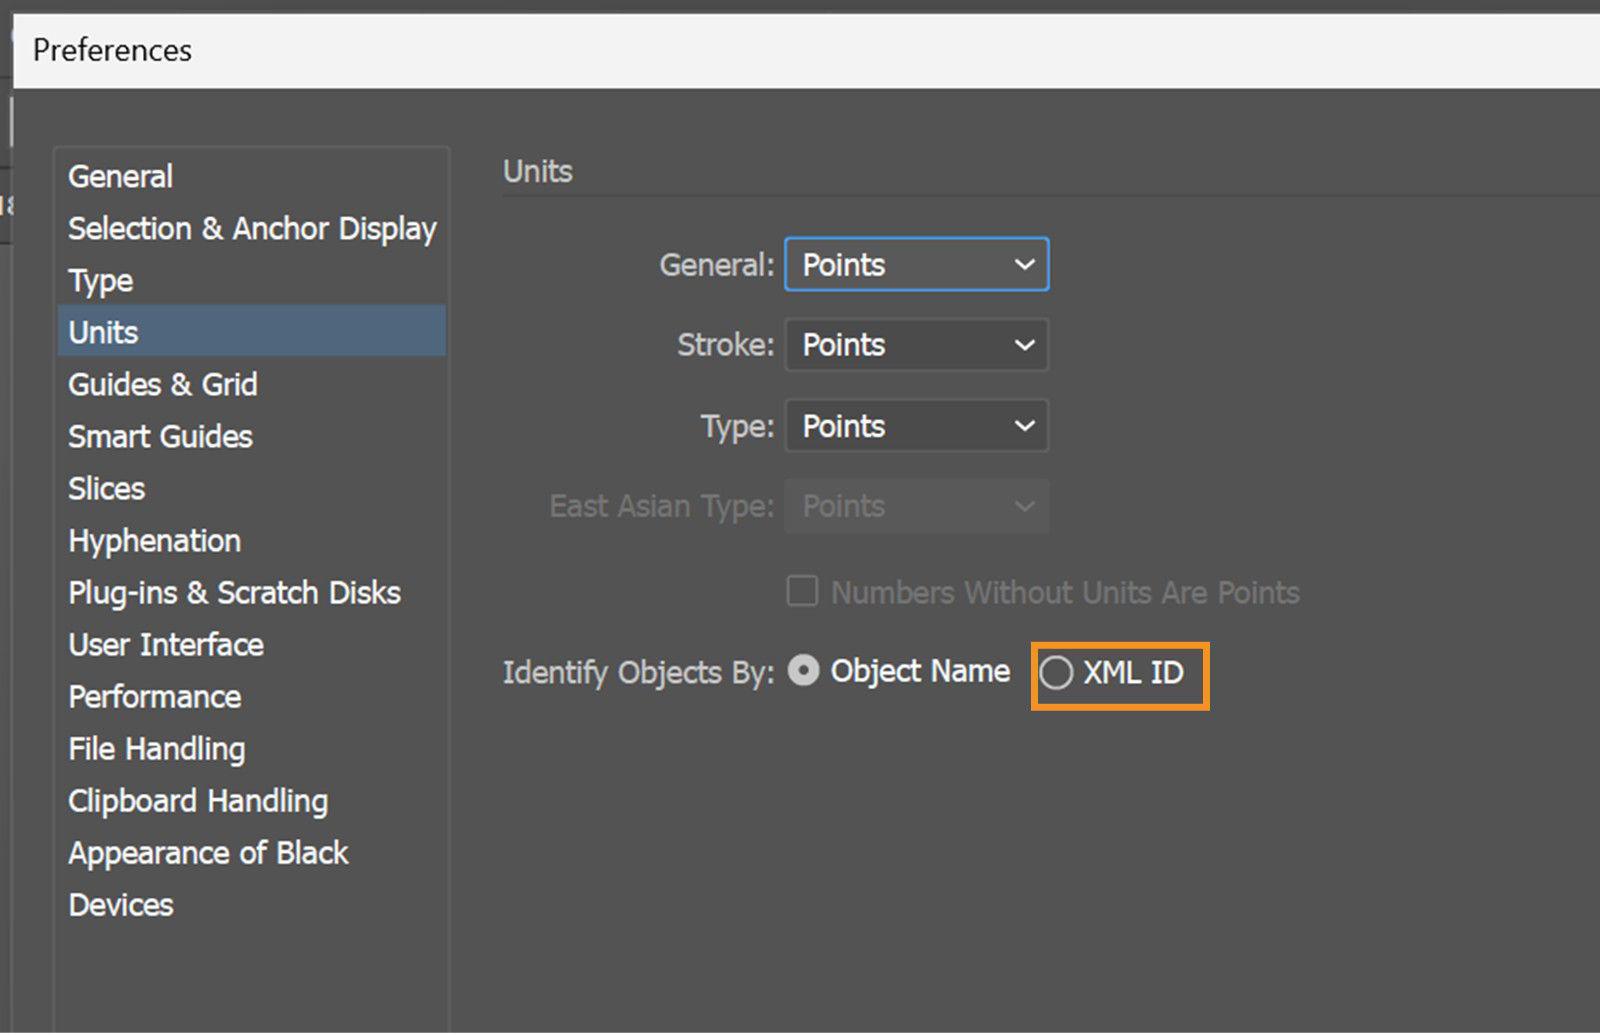Open the General units dropdown
The height and width of the screenshot is (1033, 1600).
point(915,264)
